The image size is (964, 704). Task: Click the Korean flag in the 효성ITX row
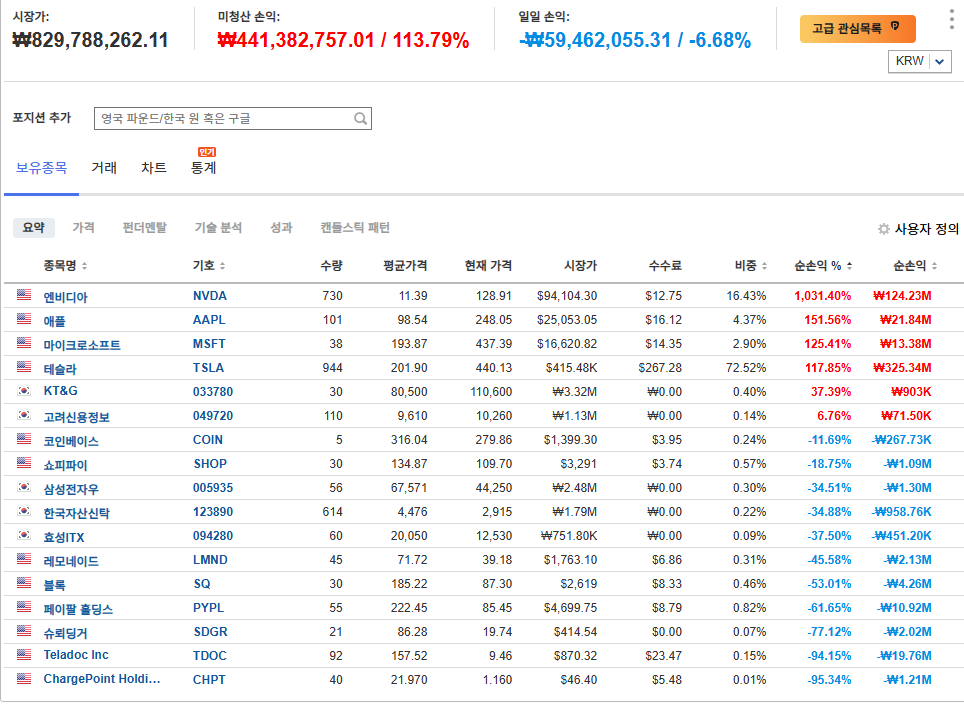[x=24, y=534]
